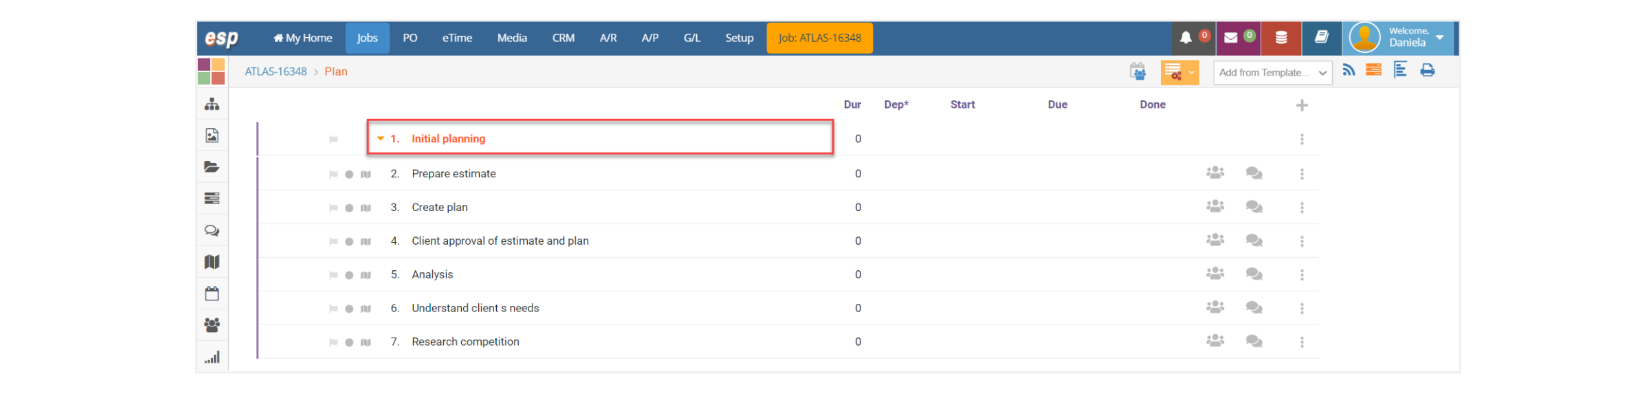
Task: Toggle status dot for Analysis task
Action: click(349, 275)
